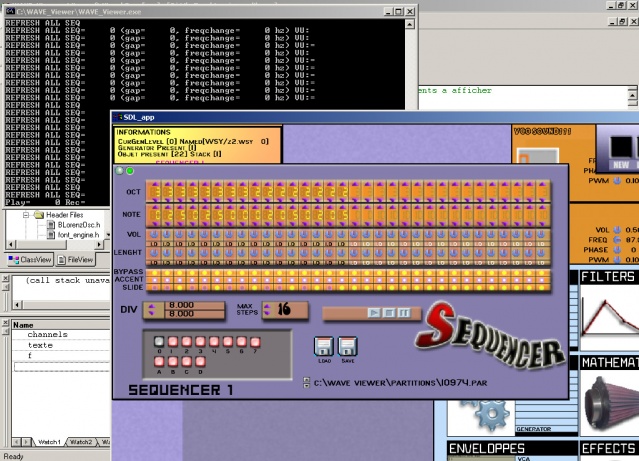
Task: Collapse the Header Files tree folder
Action: 27,214
